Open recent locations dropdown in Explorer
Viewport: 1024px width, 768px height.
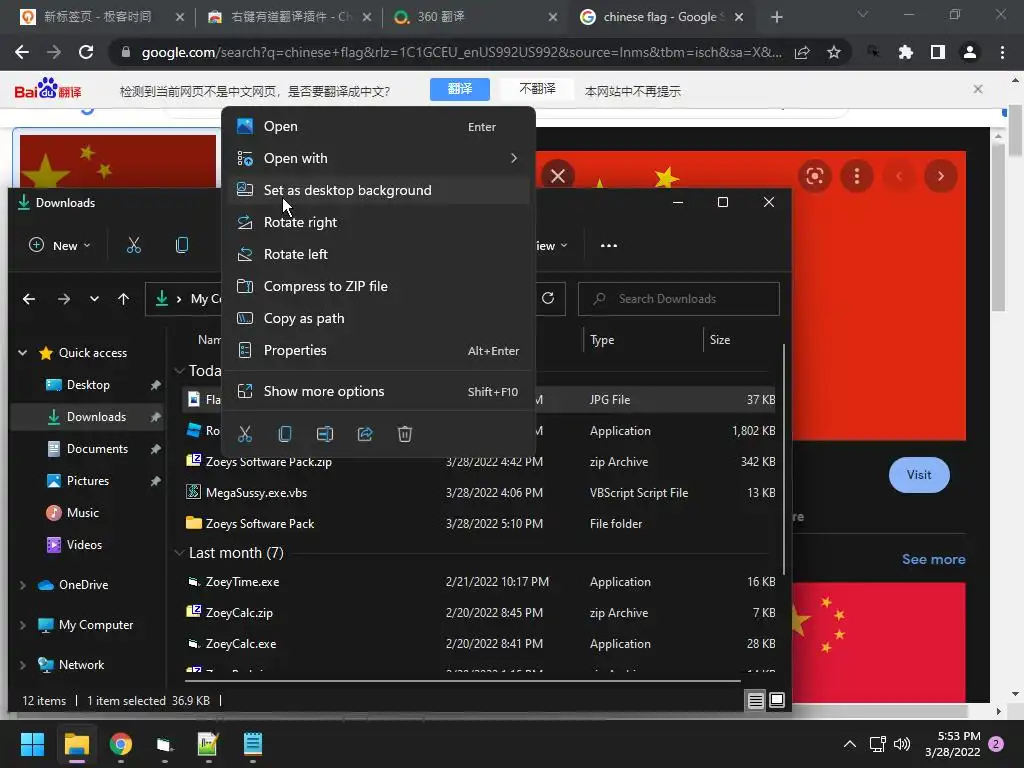95,299
